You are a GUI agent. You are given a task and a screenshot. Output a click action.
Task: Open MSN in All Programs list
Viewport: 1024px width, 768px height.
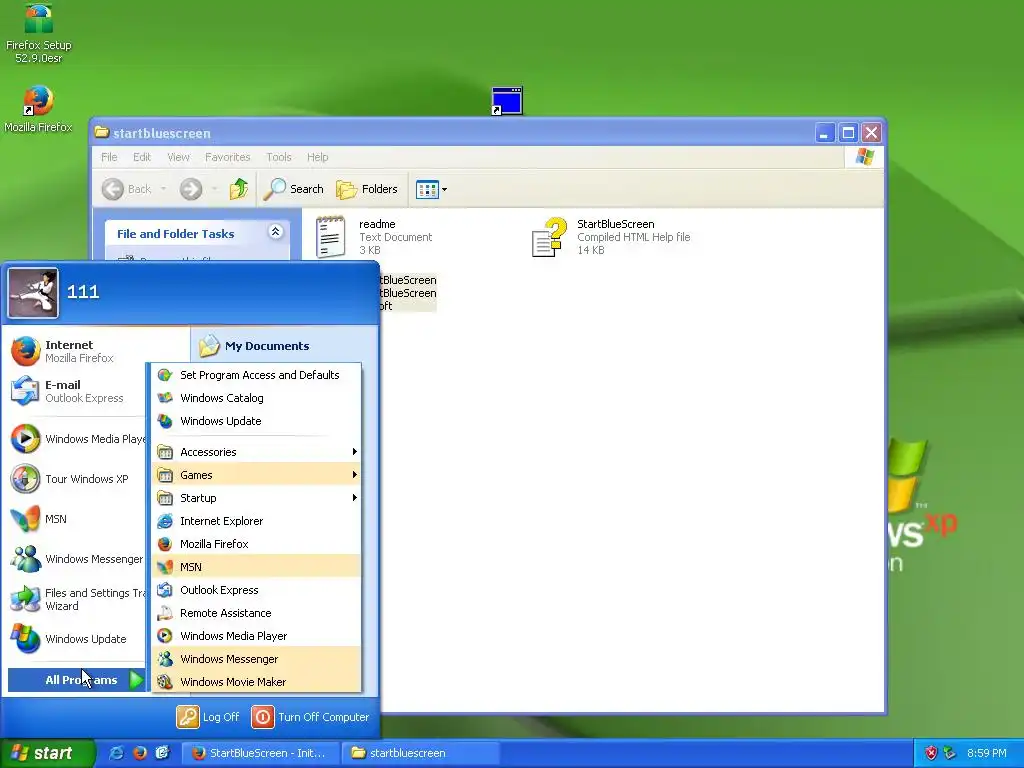(257, 567)
